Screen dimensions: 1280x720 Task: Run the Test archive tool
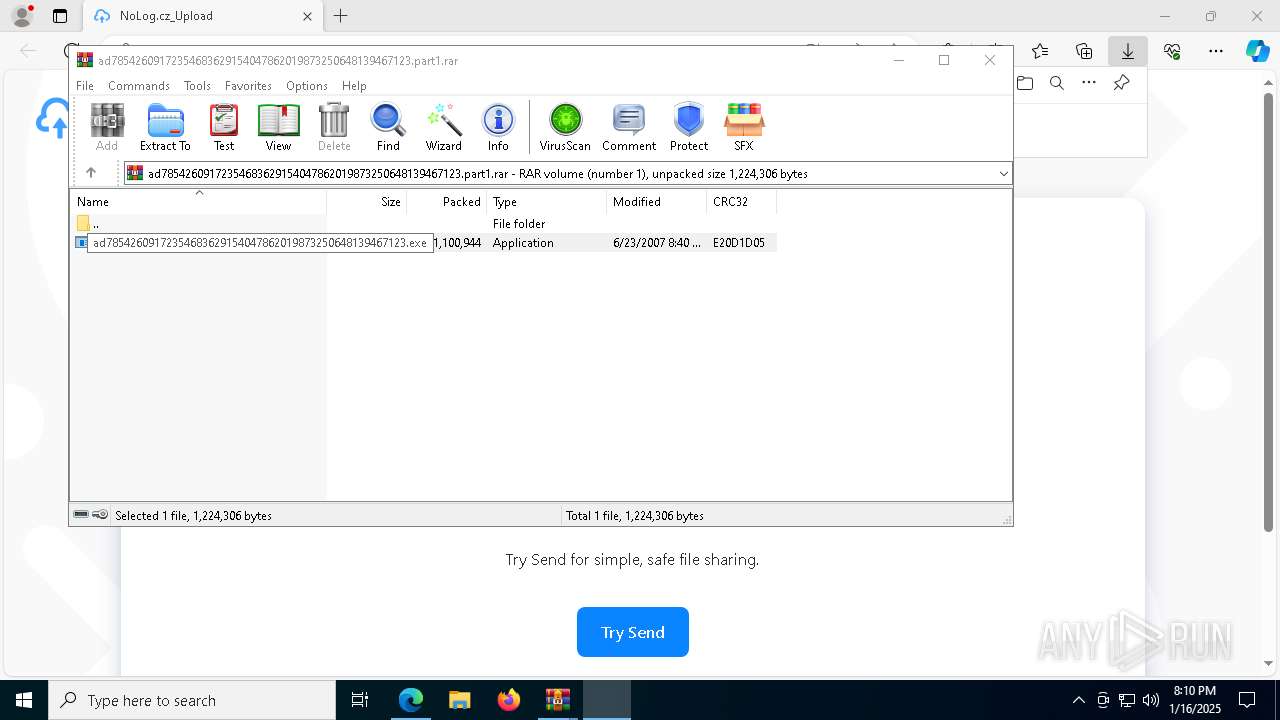tap(224, 127)
